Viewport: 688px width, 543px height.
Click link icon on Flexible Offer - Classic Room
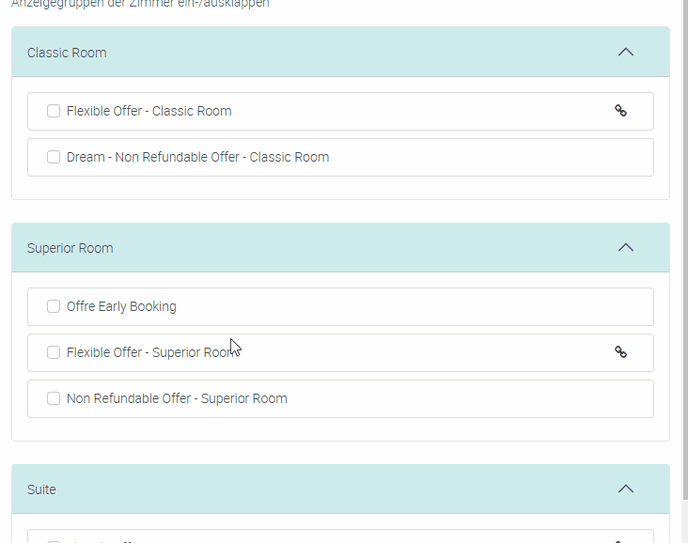coord(620,111)
